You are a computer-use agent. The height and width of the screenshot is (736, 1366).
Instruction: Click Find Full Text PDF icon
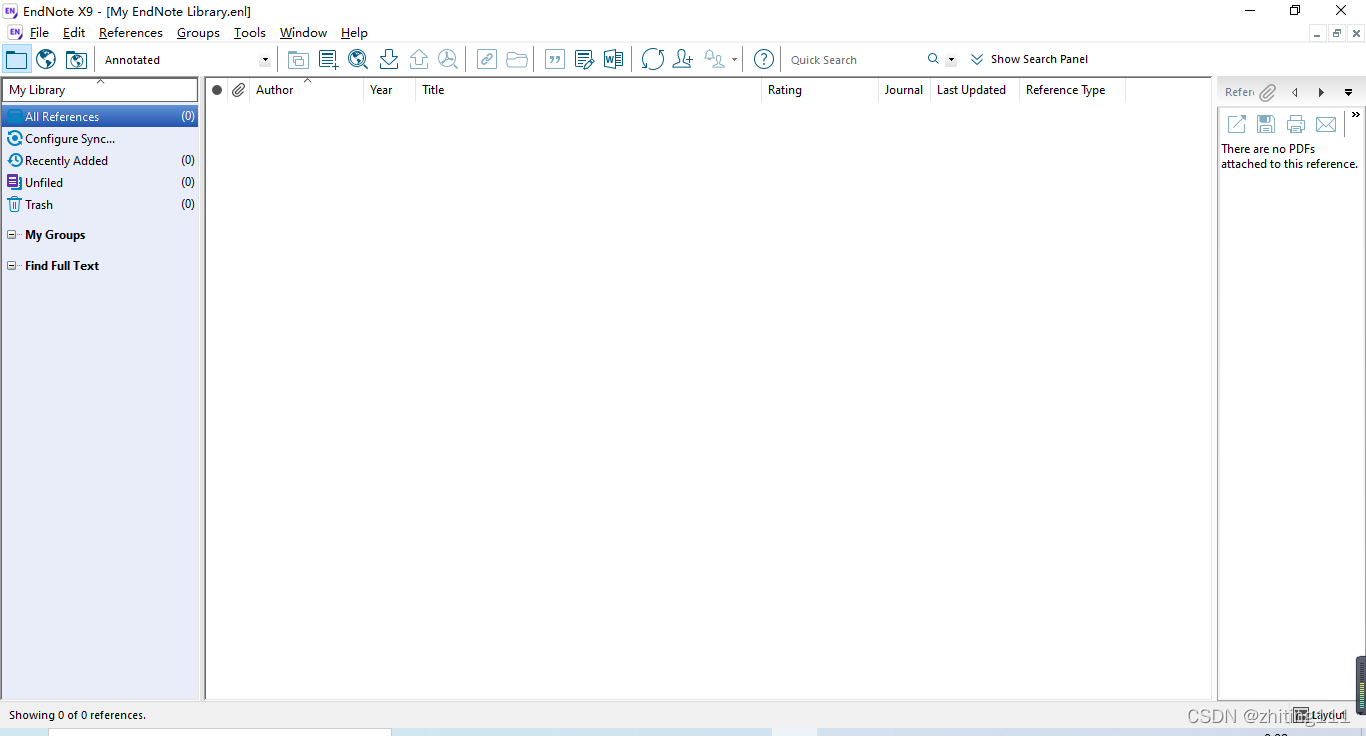[448, 59]
